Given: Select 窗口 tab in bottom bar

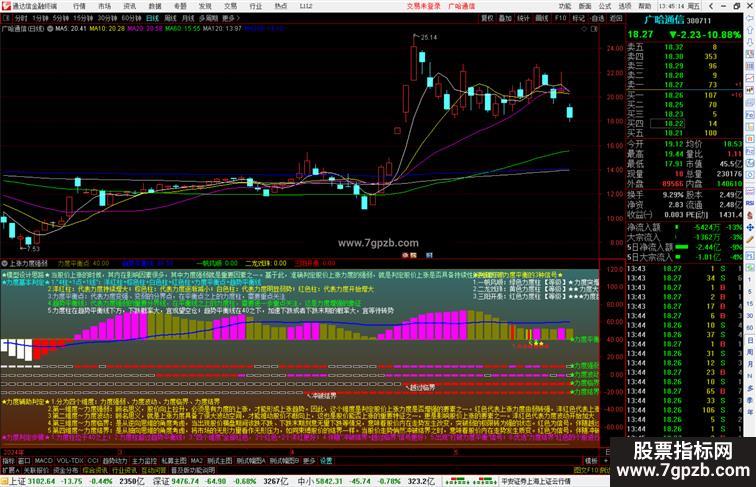Looking at the screenshot, I should (24, 461).
